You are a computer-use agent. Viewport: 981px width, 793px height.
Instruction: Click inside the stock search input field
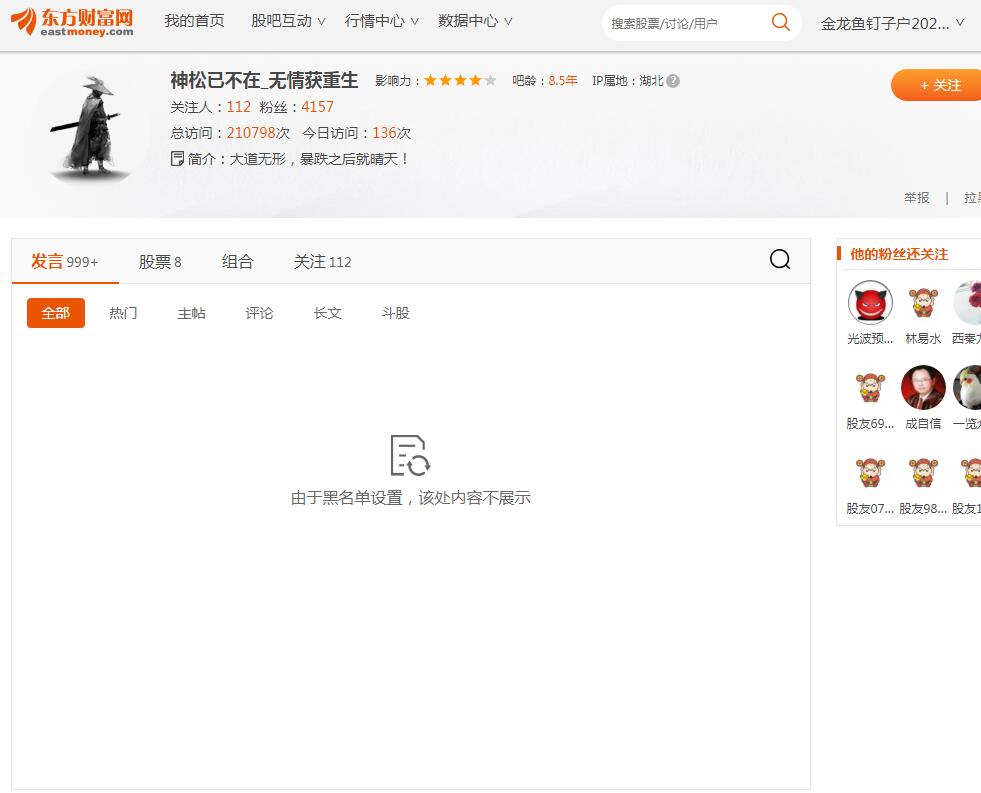point(680,21)
